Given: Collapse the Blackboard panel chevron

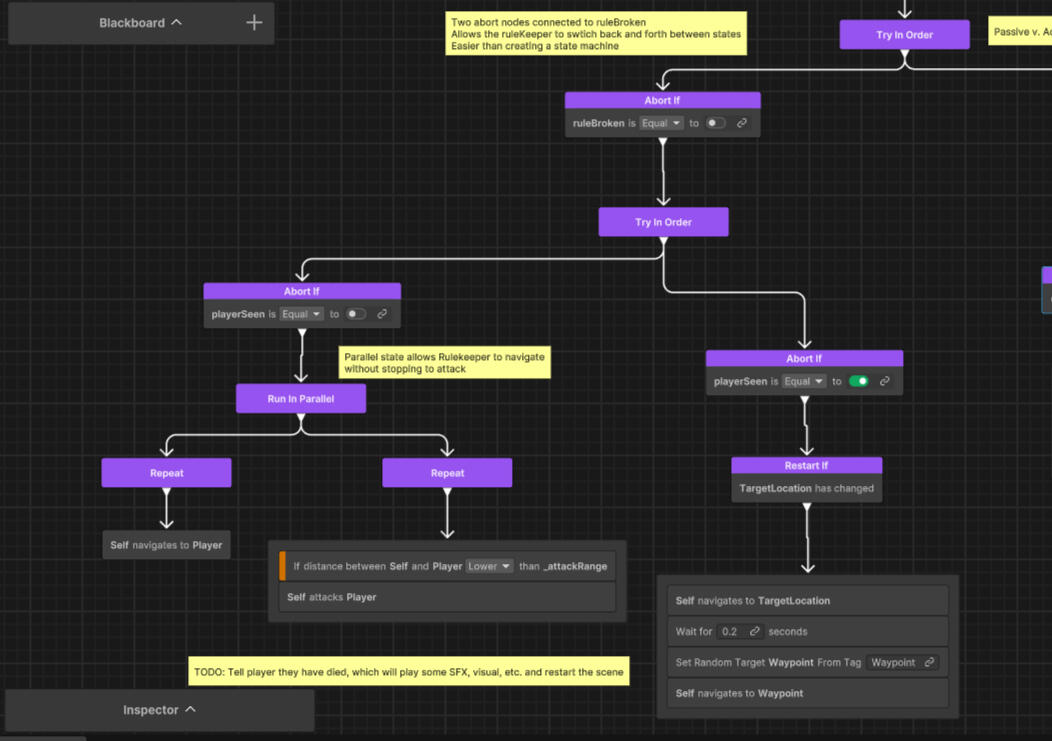Looking at the screenshot, I should coord(176,22).
